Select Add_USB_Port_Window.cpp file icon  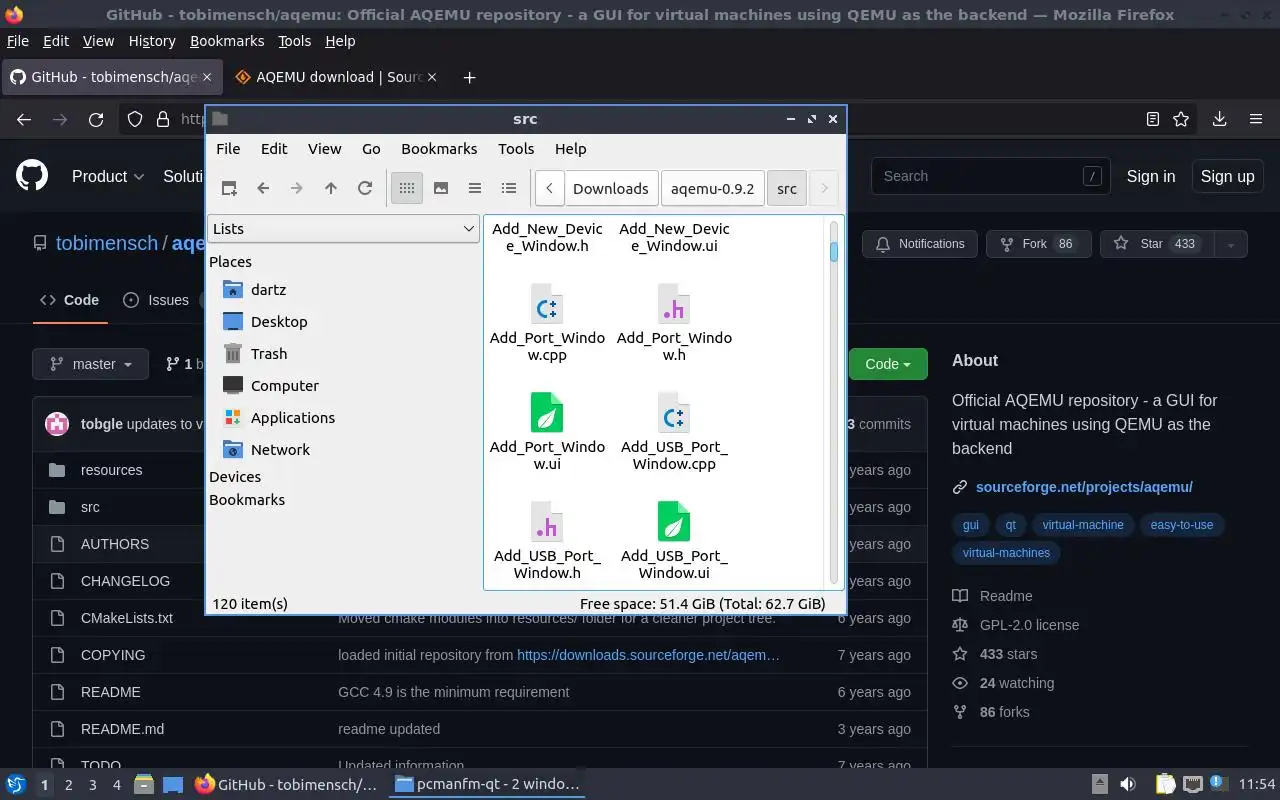click(x=674, y=412)
